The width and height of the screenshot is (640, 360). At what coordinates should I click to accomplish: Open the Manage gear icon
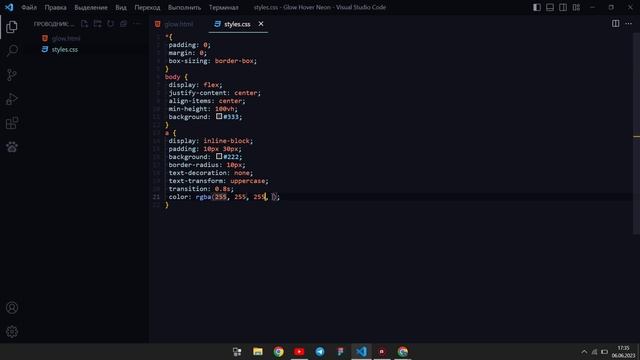pos(12,331)
